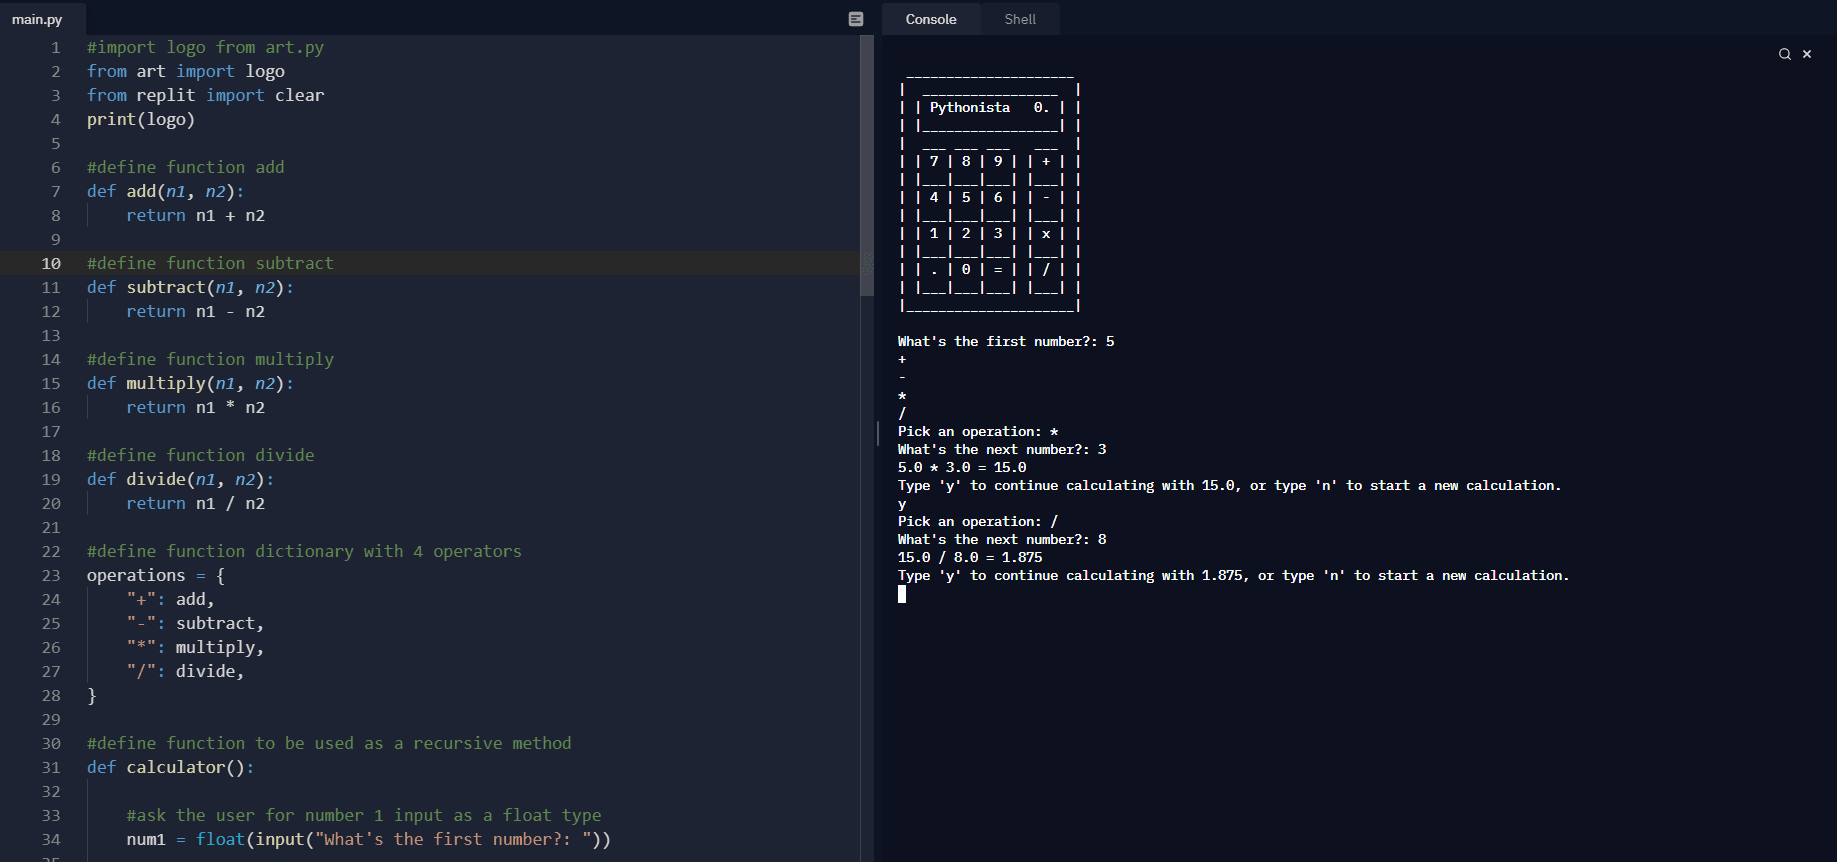Viewport: 1837px width, 862px height.
Task: Place cursor on 'def add(n1, n2):' line
Action: (x=165, y=191)
